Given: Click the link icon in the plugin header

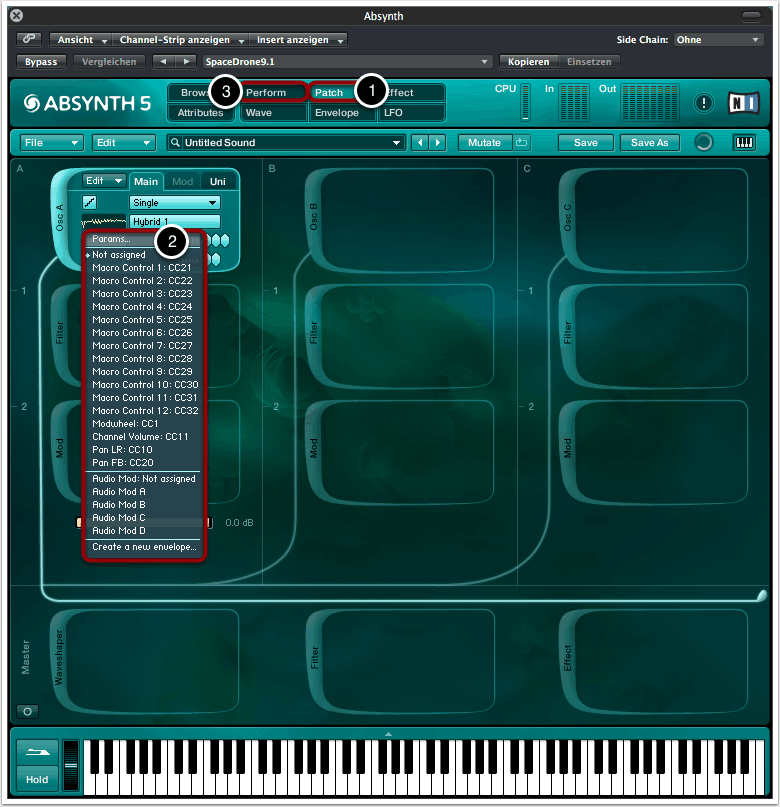Looking at the screenshot, I should pyautogui.click(x=29, y=39).
